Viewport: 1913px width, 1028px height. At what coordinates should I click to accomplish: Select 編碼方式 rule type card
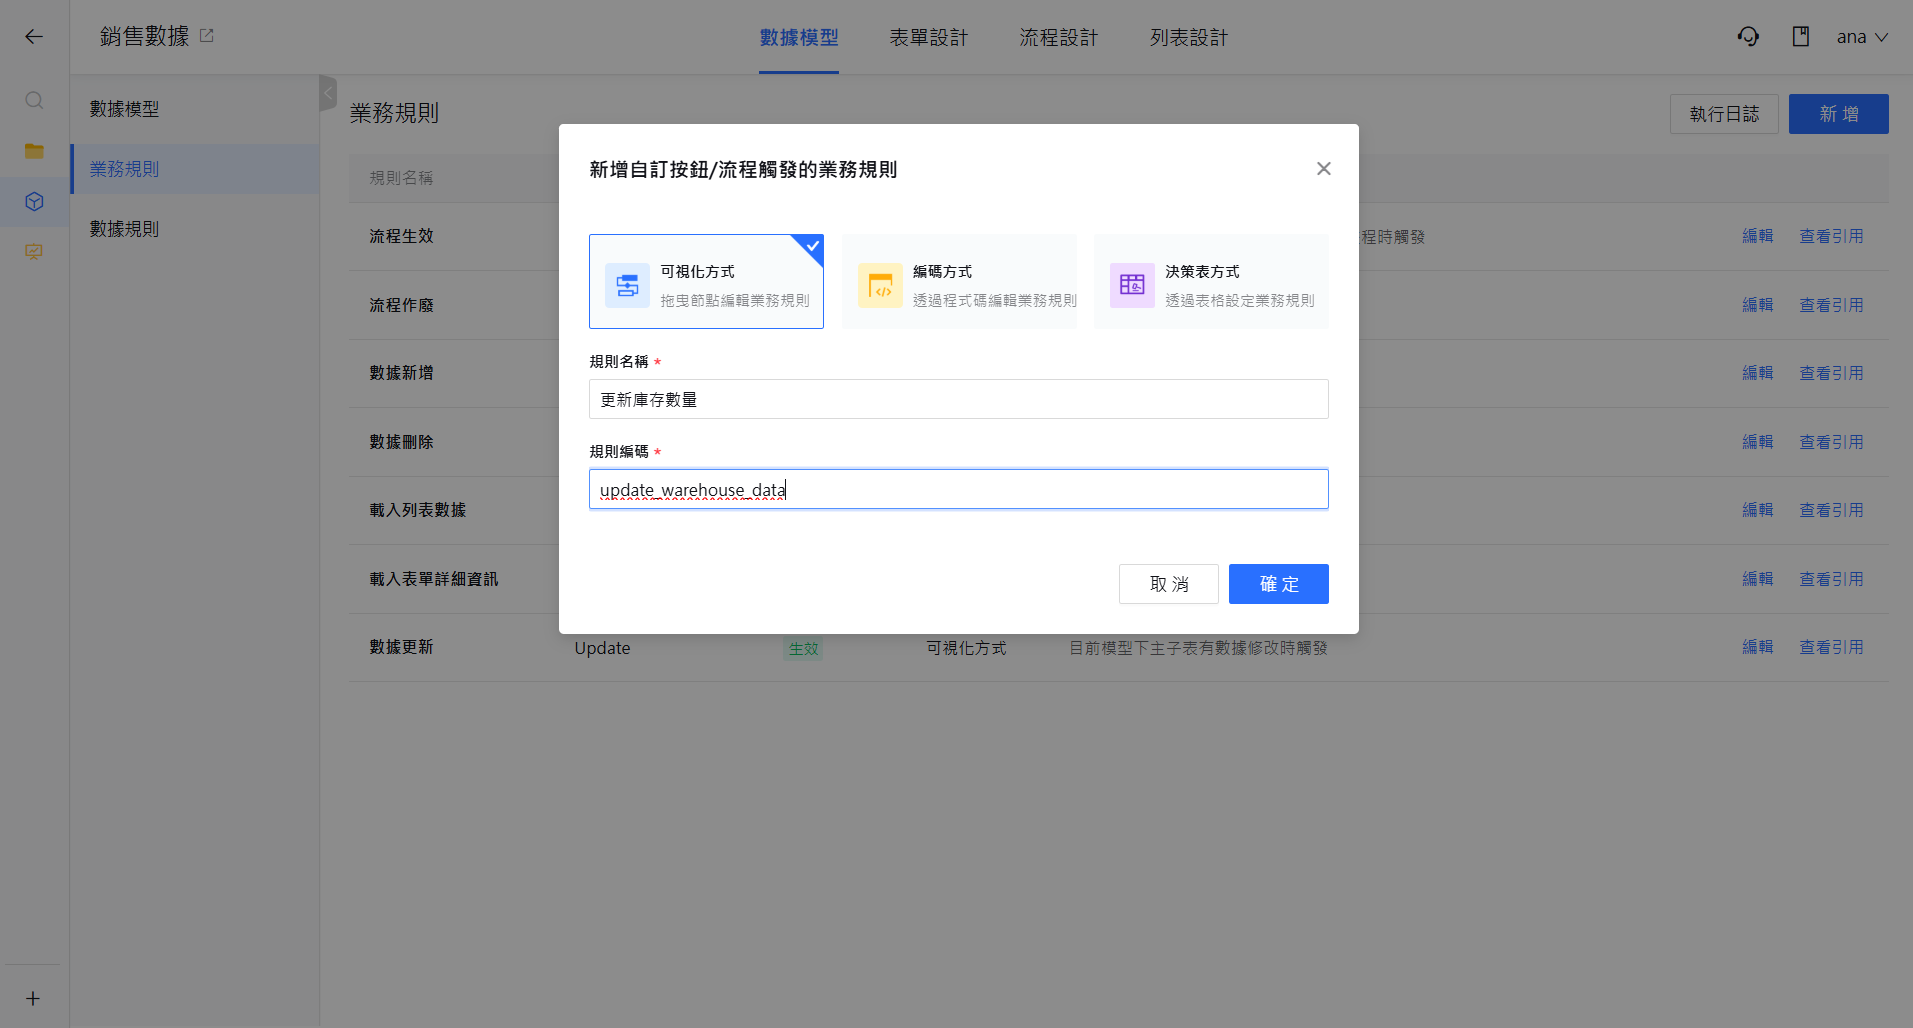tap(959, 282)
